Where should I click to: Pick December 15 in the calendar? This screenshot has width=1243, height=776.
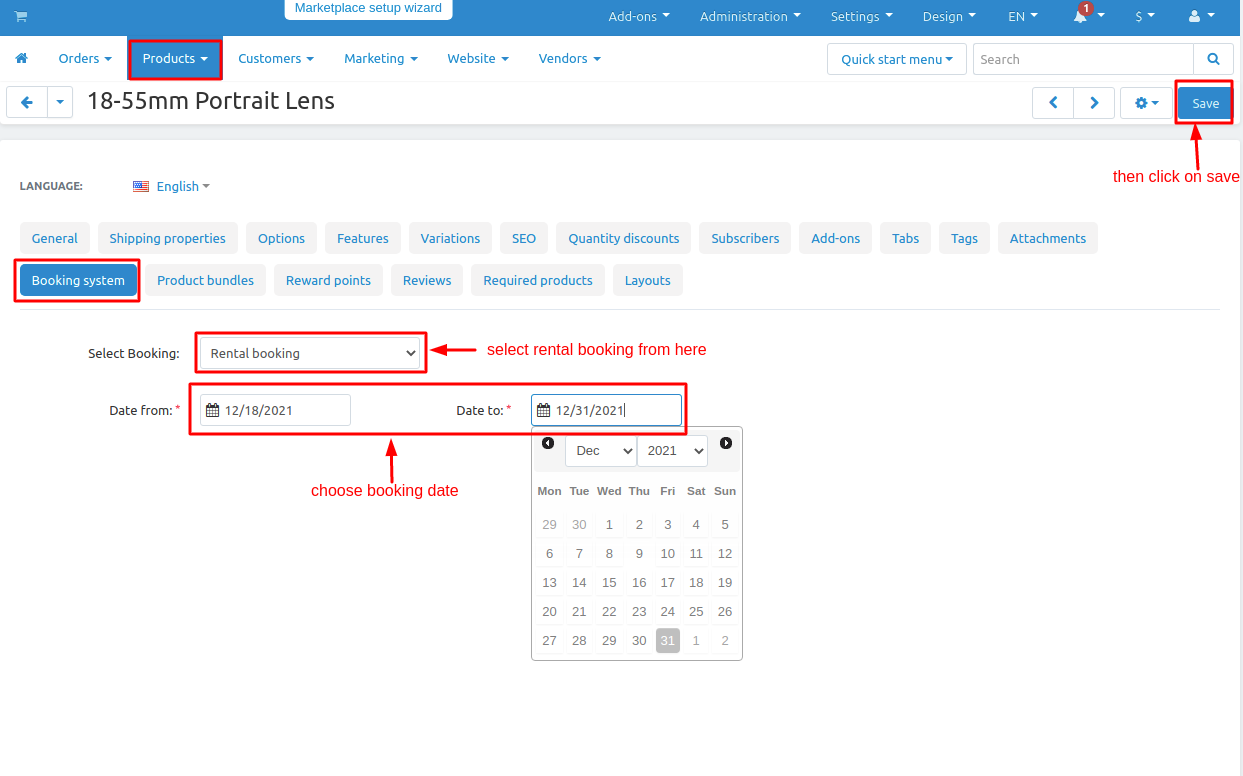(x=609, y=582)
